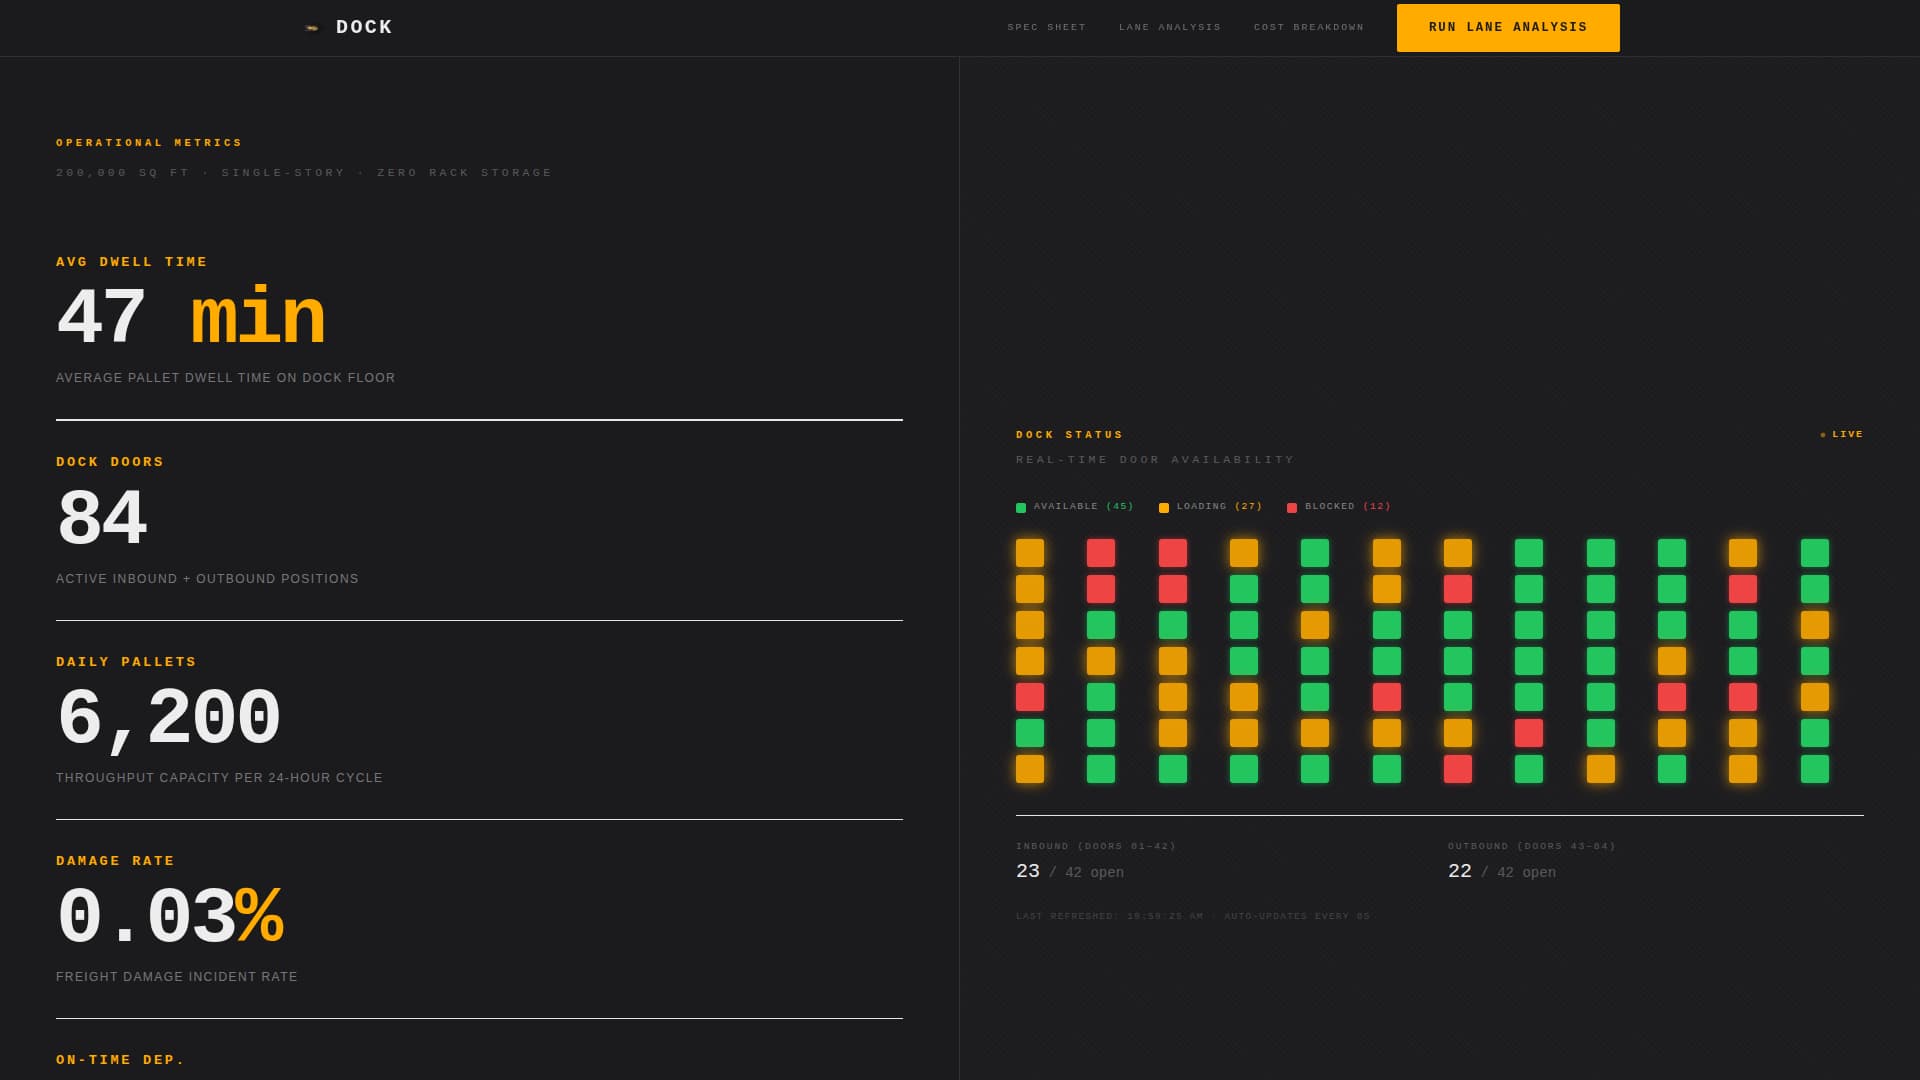The height and width of the screenshot is (1080, 1920).
Task: Click "Active inbound + outbound positions" caption
Action: (x=207, y=579)
